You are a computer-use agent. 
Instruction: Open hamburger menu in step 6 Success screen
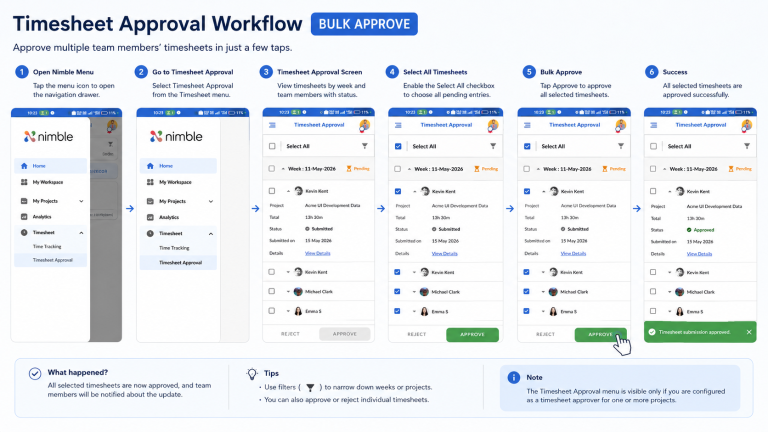[653, 125]
